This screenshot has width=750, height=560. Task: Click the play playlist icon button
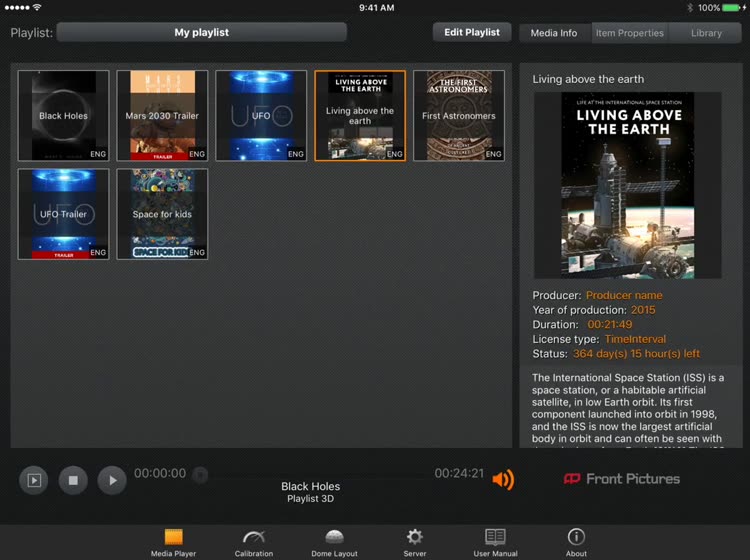pos(34,480)
